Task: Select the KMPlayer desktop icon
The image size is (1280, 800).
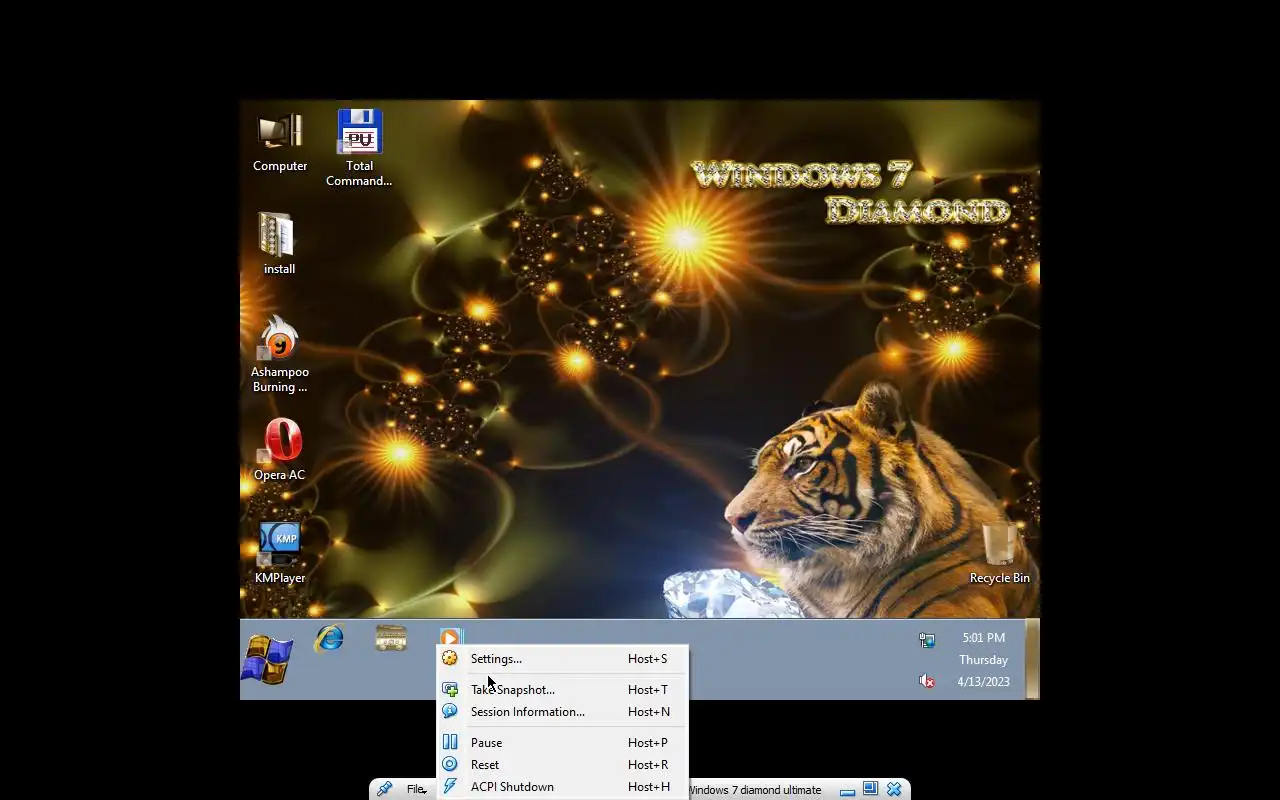Action: pyautogui.click(x=279, y=552)
